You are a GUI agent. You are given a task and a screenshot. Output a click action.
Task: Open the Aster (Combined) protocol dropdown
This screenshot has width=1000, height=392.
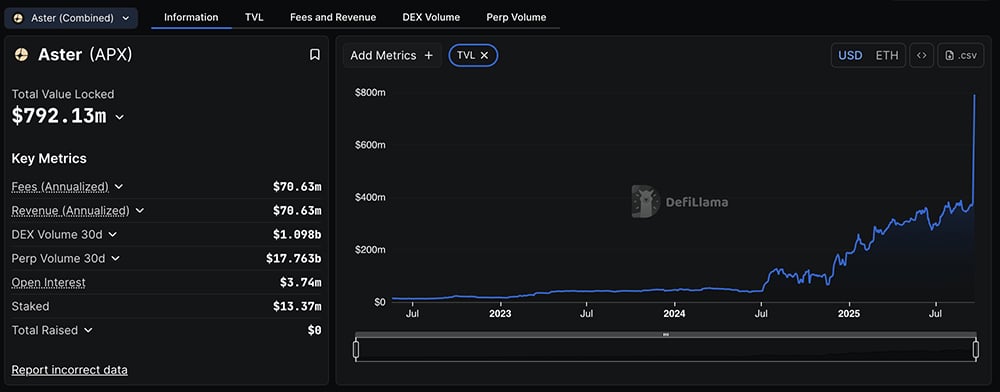(x=71, y=18)
